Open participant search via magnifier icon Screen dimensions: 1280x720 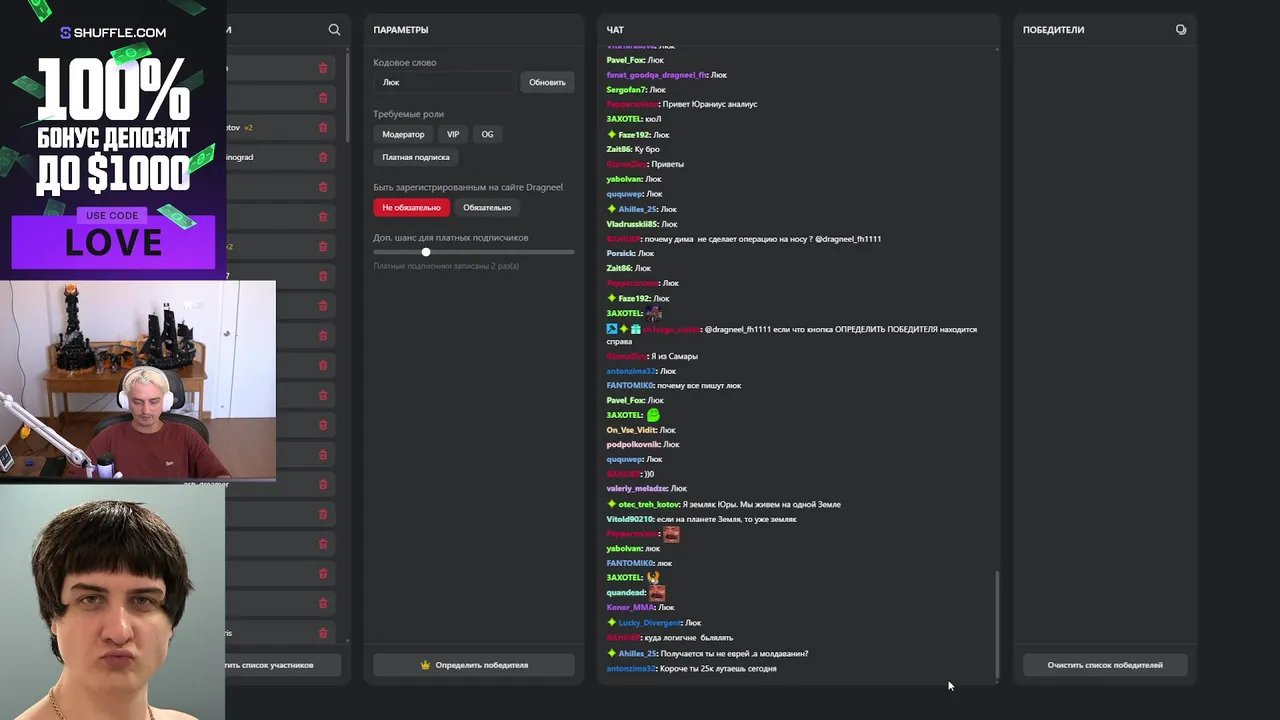tap(334, 30)
